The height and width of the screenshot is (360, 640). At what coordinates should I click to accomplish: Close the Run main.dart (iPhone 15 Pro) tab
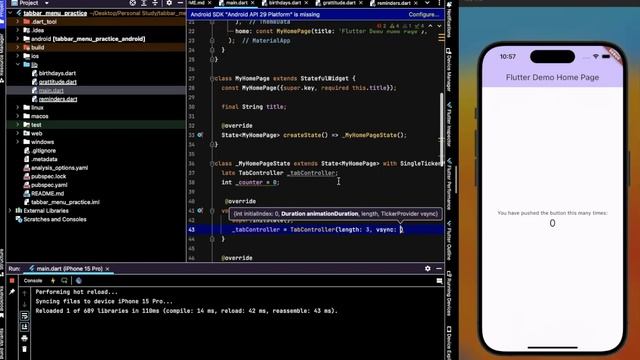point(107,269)
